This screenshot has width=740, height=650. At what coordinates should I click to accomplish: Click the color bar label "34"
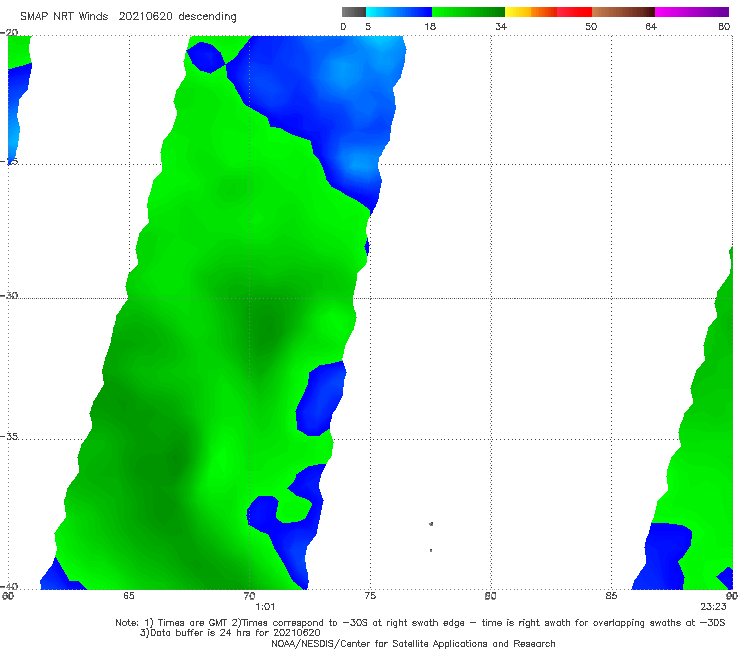[x=501, y=27]
